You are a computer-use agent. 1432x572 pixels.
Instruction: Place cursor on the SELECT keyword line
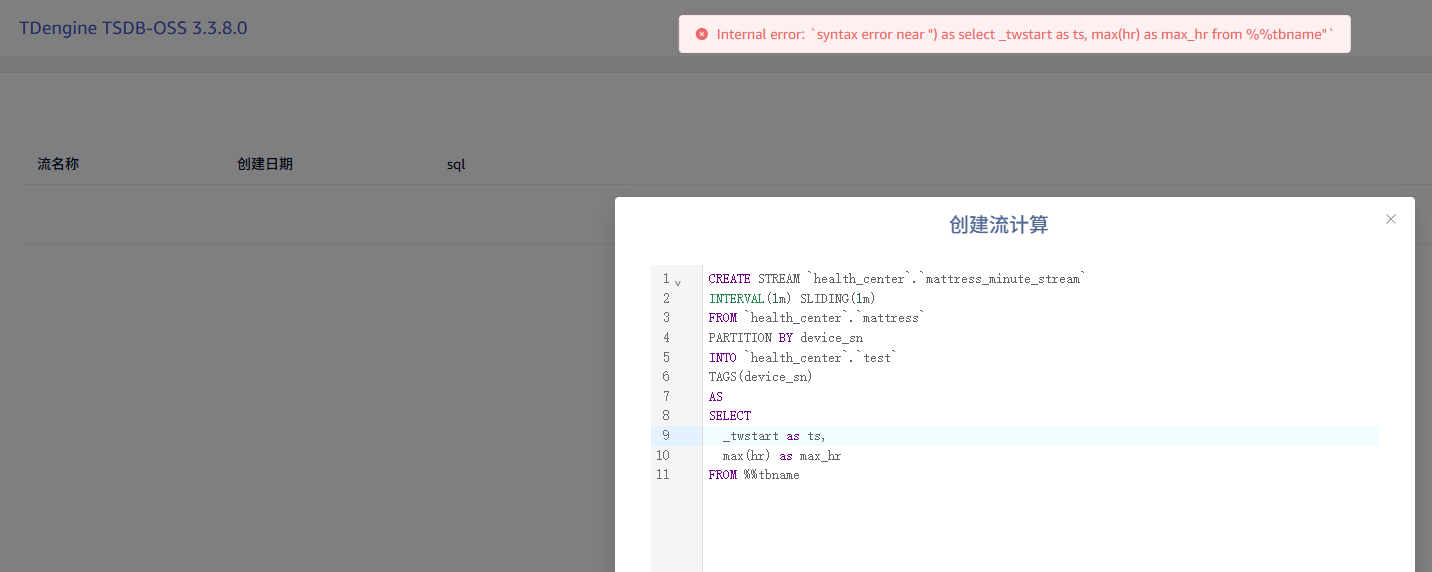(730, 415)
